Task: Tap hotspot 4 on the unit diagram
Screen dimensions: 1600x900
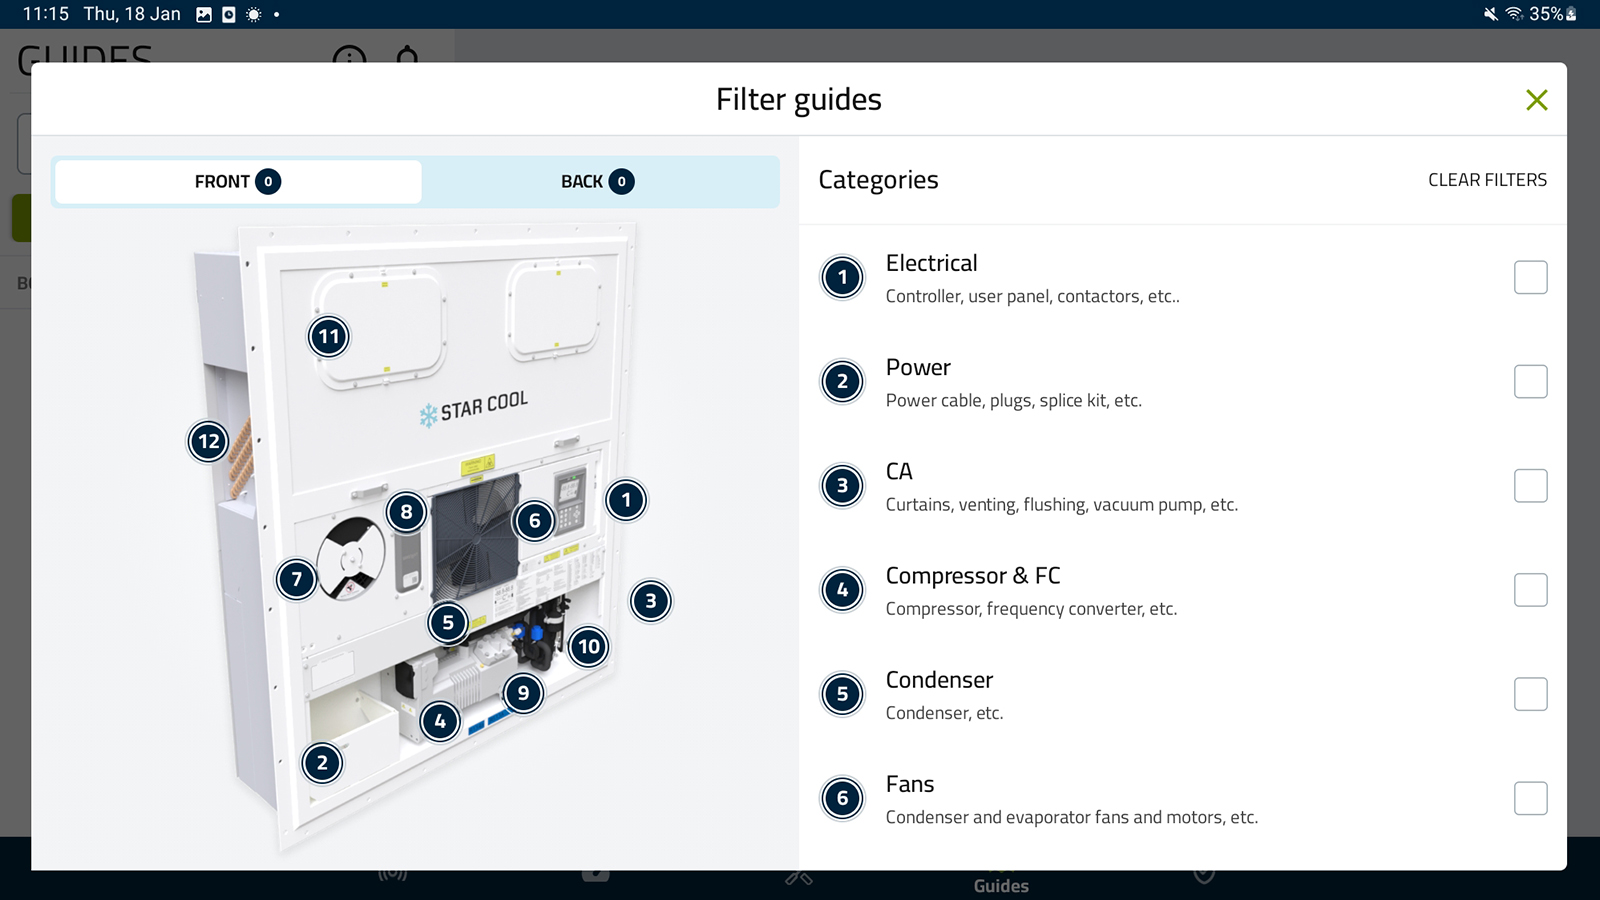Action: tap(440, 721)
